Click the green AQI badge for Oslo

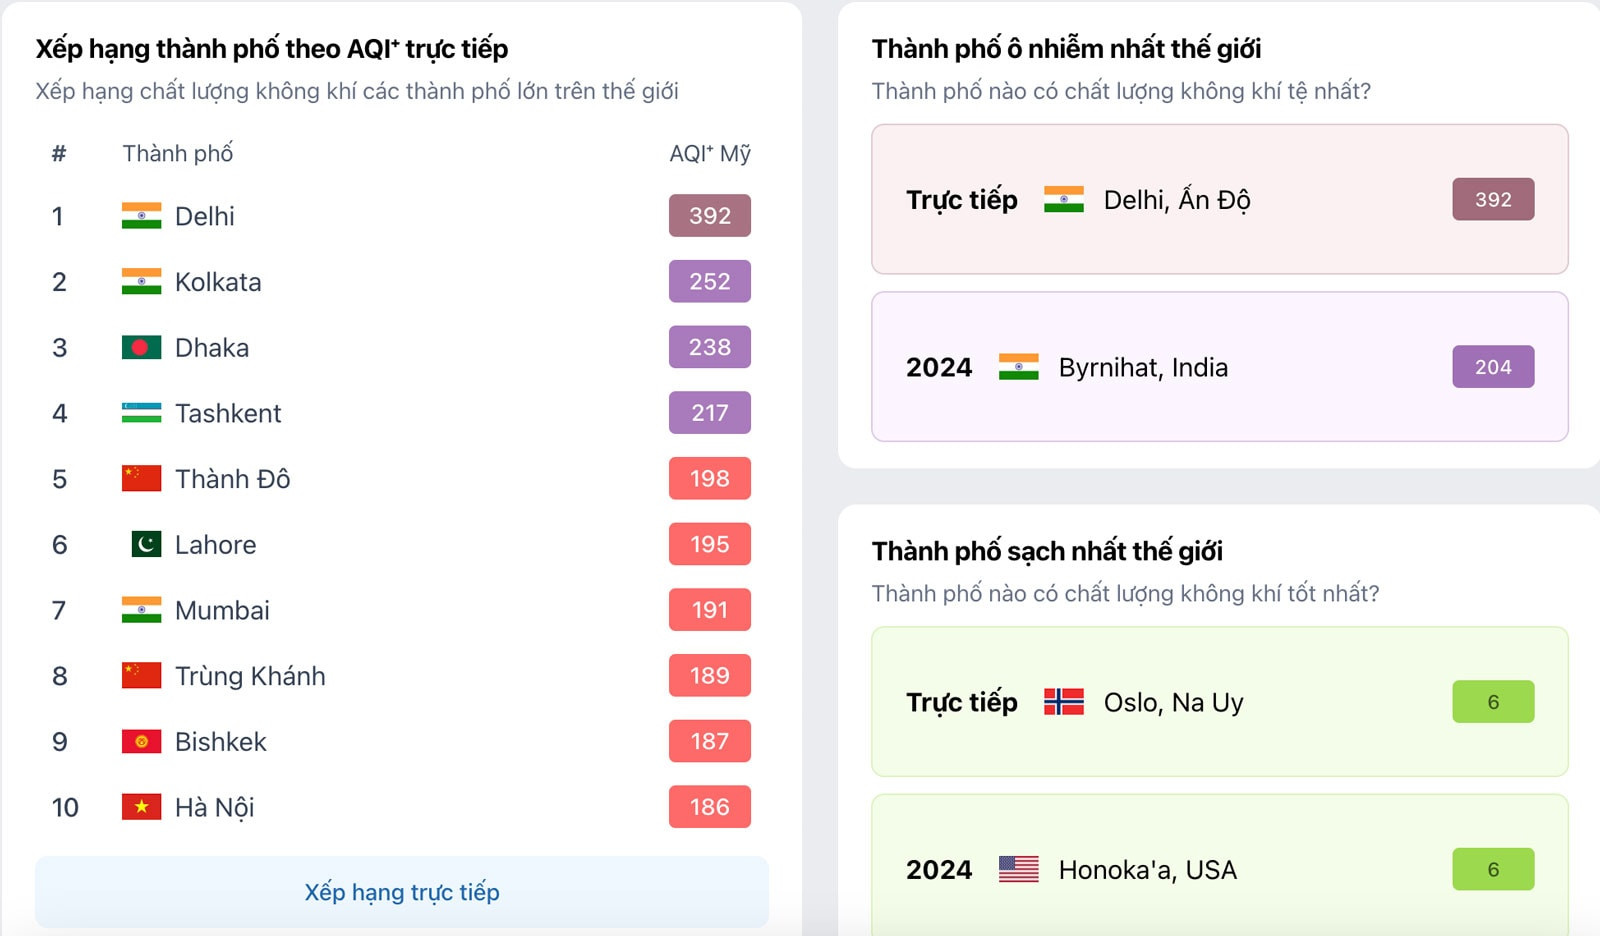1492,702
